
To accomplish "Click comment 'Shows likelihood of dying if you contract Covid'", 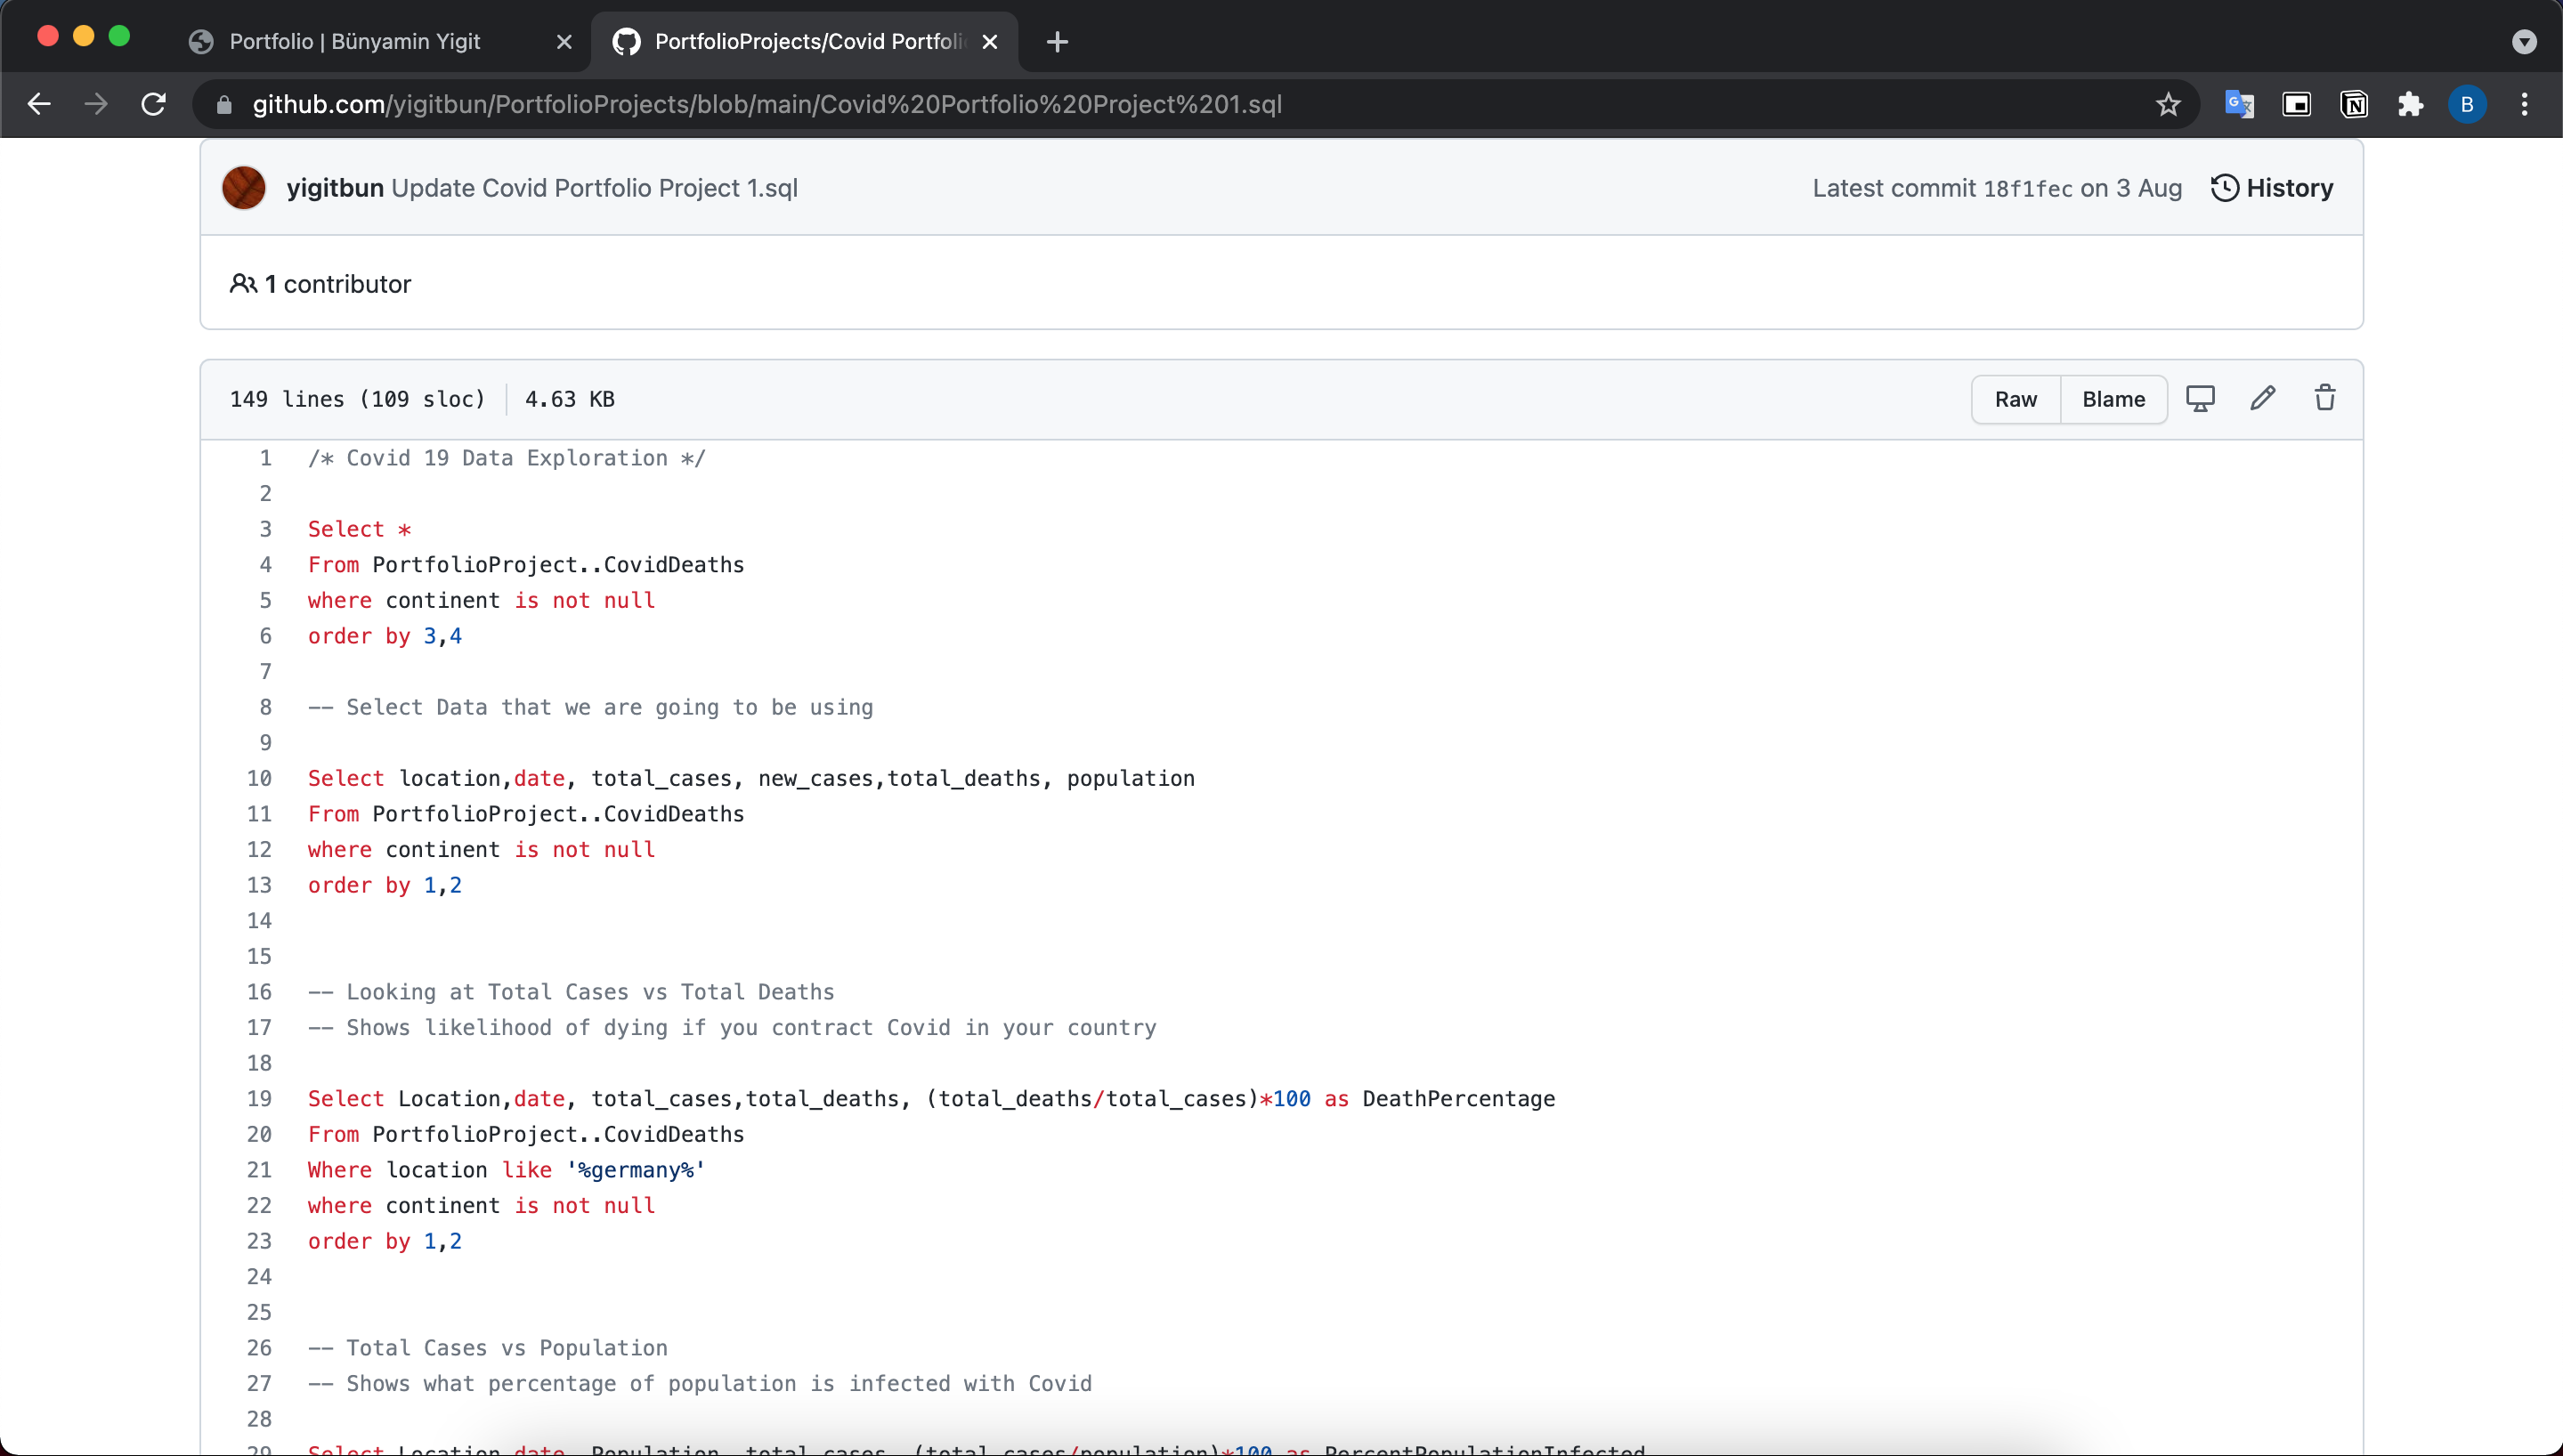I will [x=732, y=1027].
